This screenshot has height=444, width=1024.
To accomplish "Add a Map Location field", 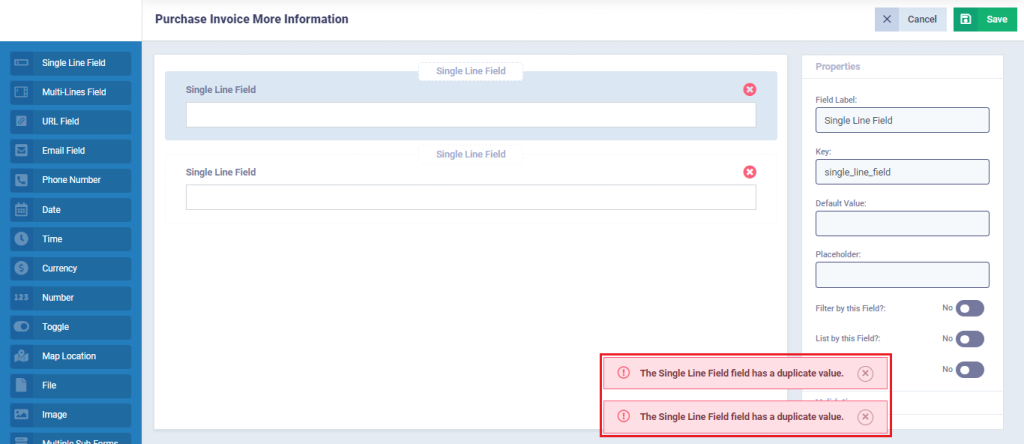I will [71, 357].
